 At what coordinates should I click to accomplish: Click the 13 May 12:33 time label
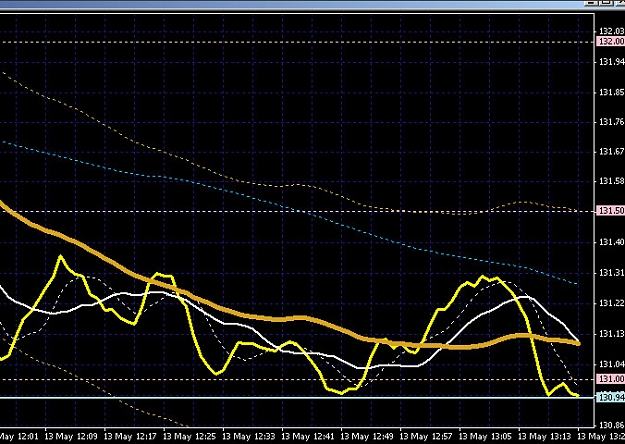click(x=249, y=436)
